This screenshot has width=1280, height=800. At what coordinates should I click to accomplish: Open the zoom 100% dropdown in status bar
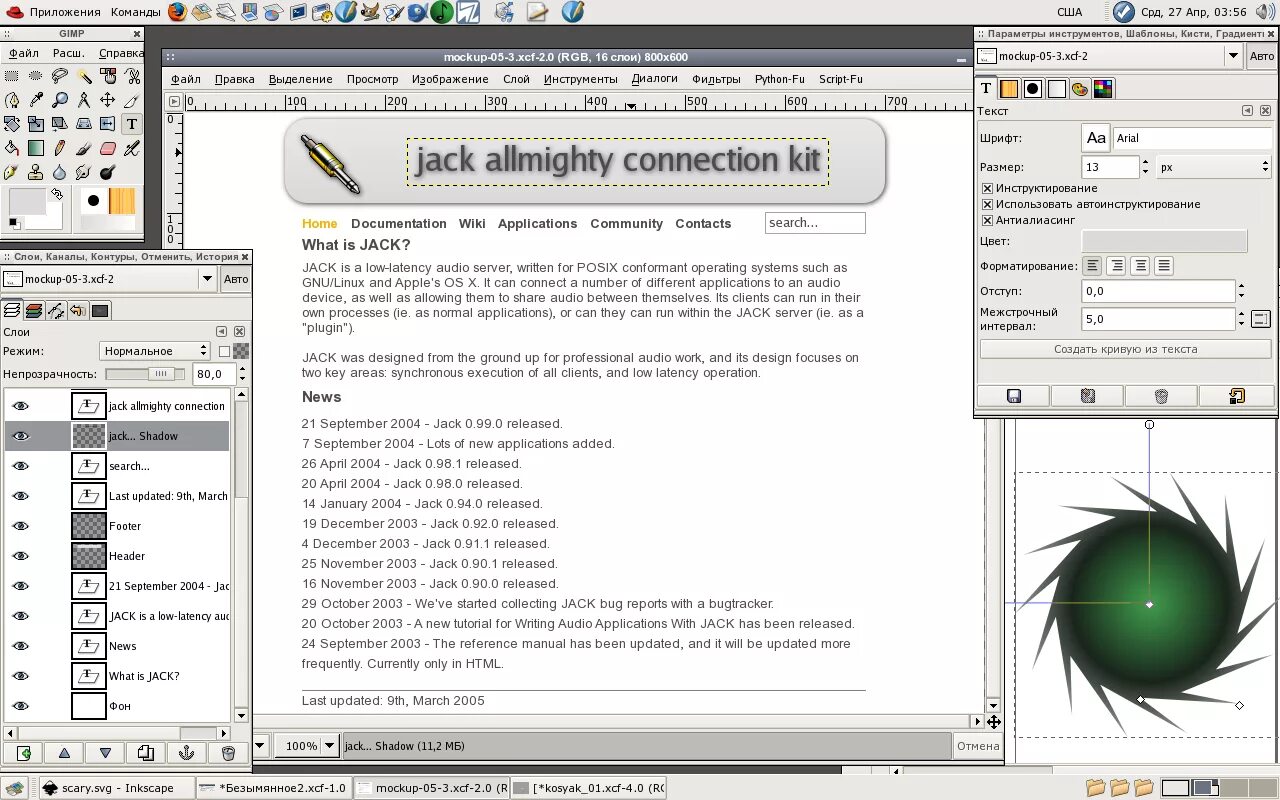pyautogui.click(x=307, y=746)
